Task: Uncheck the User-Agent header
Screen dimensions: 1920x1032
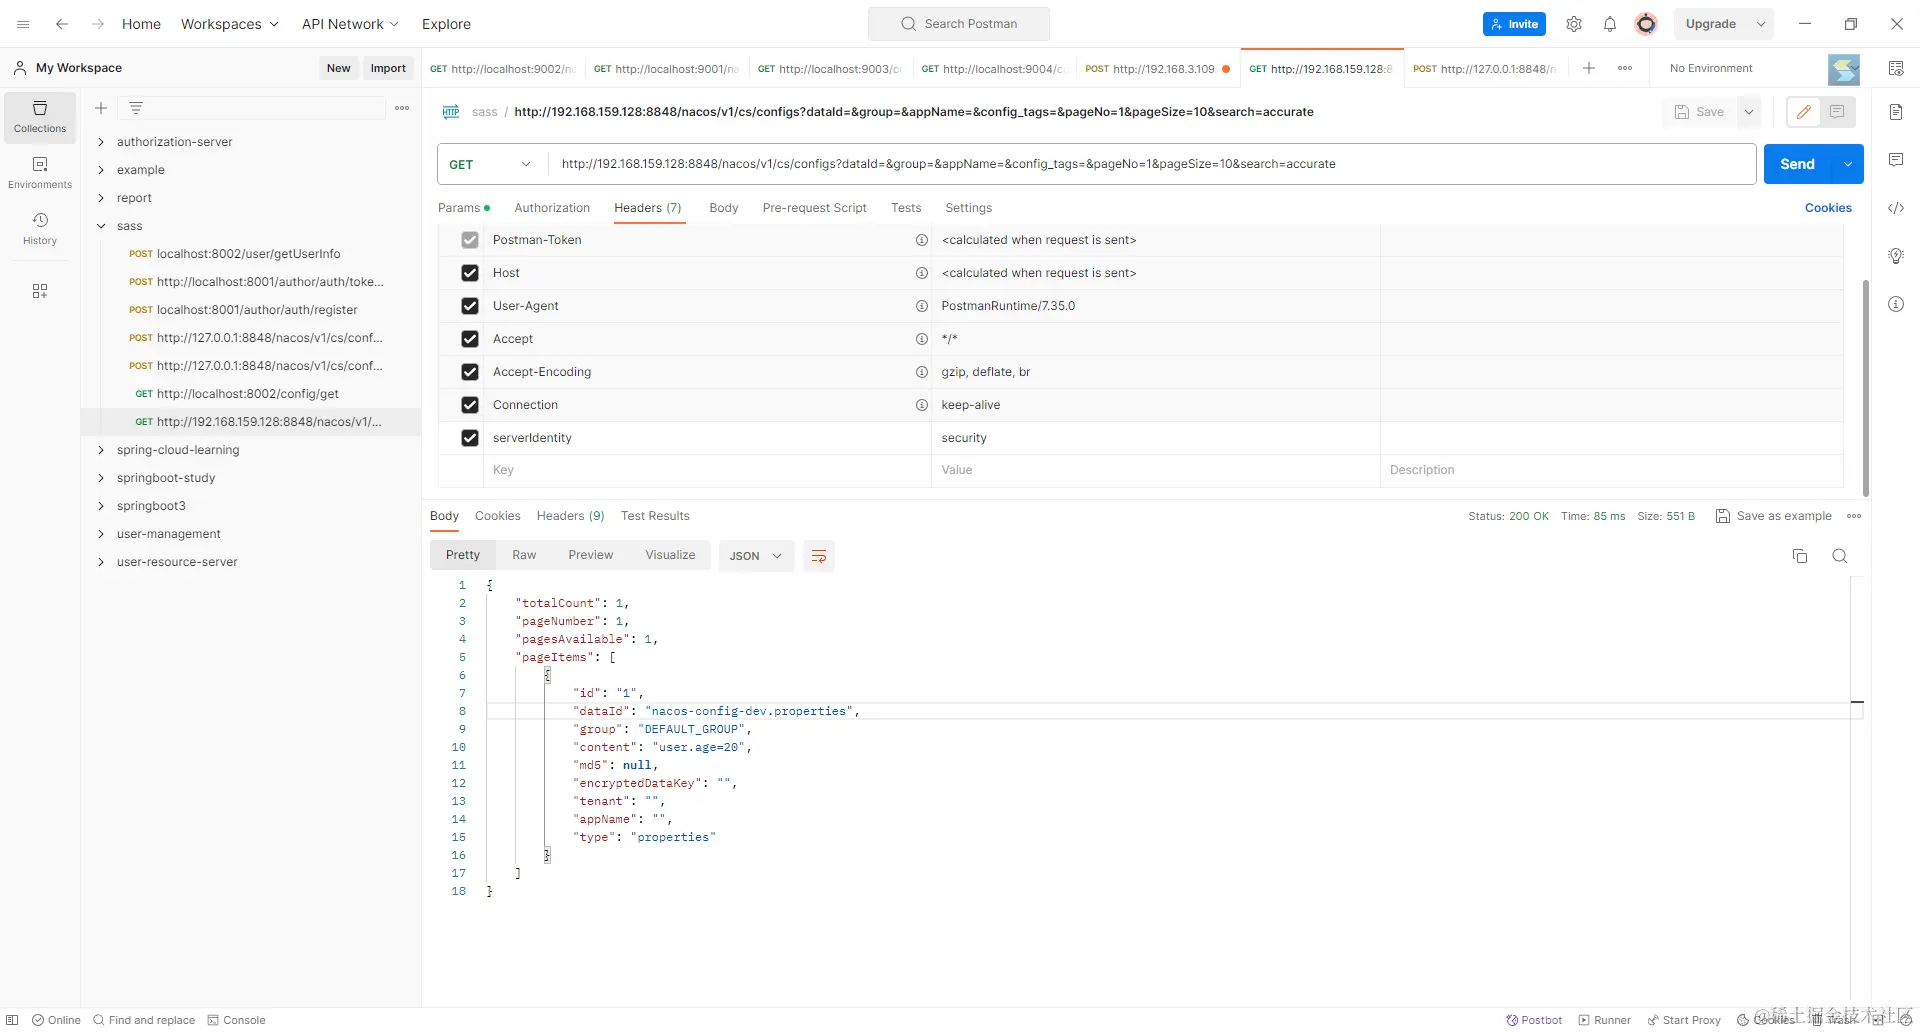Action: point(470,306)
